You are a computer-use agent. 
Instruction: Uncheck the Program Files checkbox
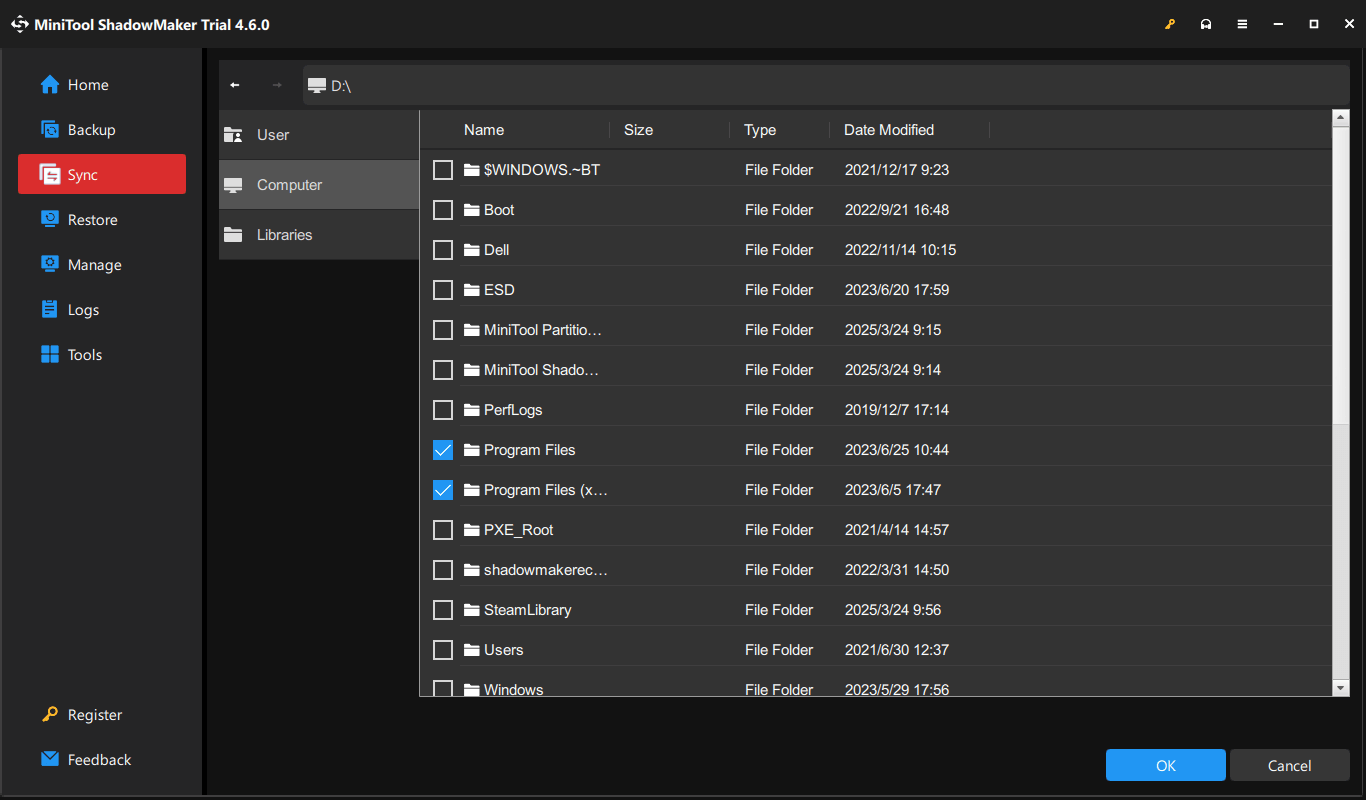(x=443, y=450)
